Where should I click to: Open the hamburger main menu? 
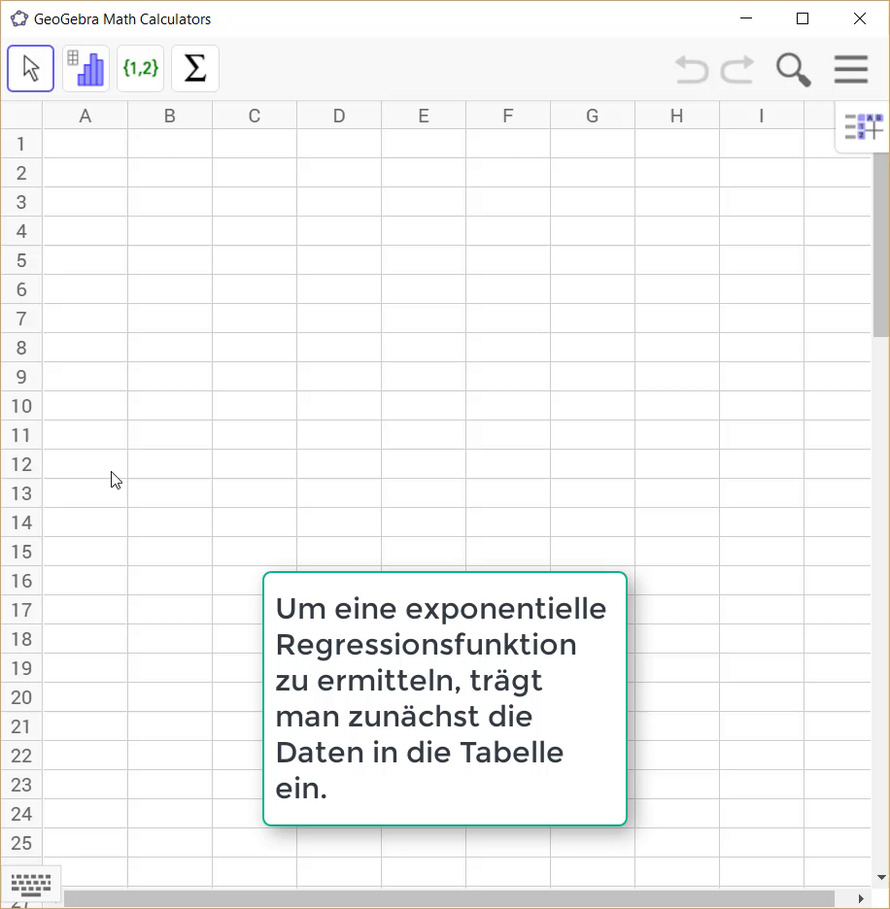851,70
